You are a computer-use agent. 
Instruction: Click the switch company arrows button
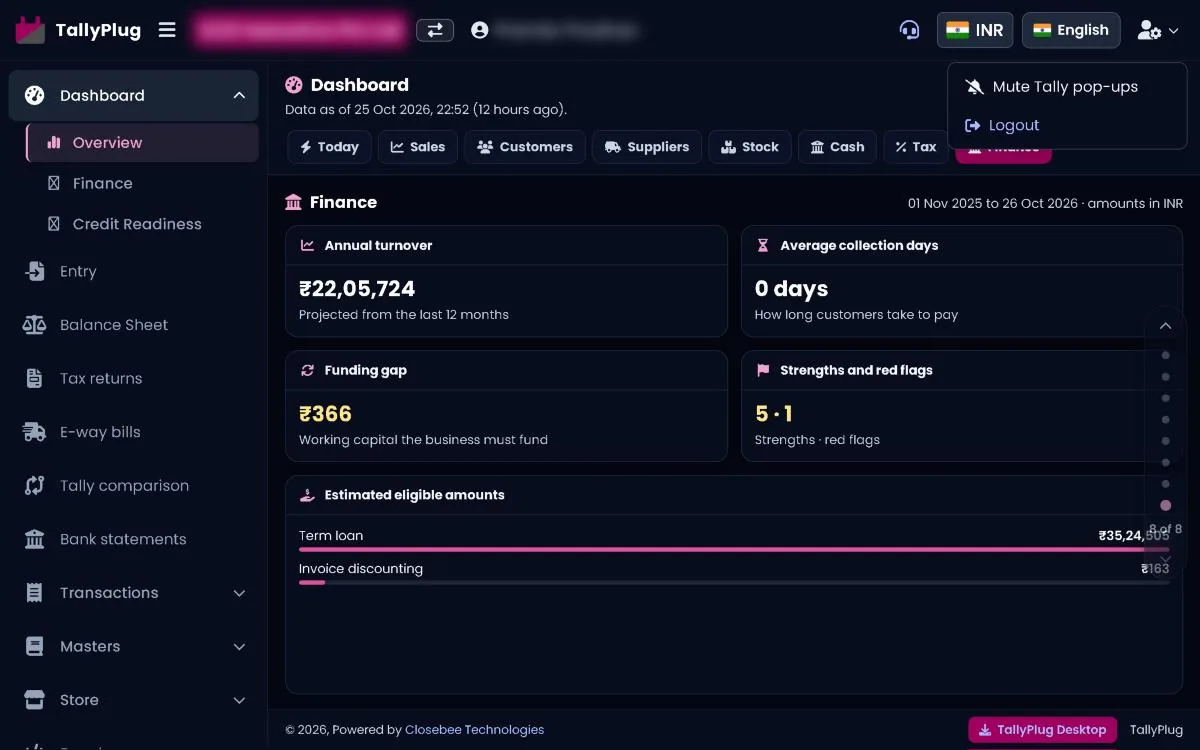pyautogui.click(x=435, y=30)
